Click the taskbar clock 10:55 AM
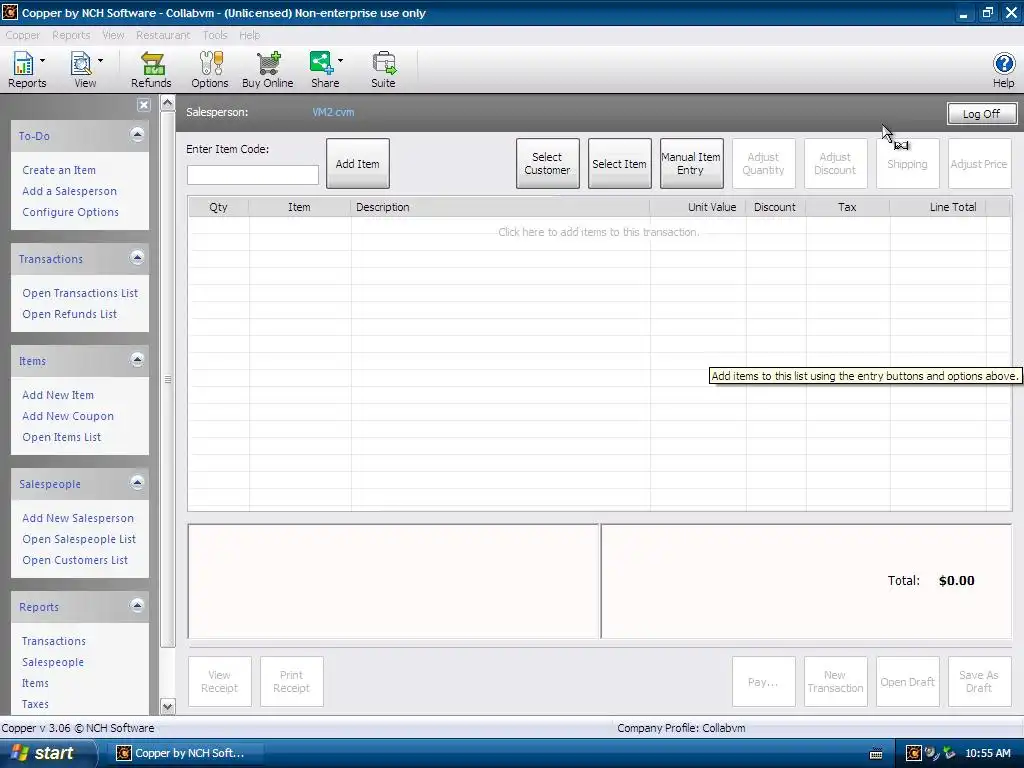The height and width of the screenshot is (768, 1024). click(x=987, y=753)
